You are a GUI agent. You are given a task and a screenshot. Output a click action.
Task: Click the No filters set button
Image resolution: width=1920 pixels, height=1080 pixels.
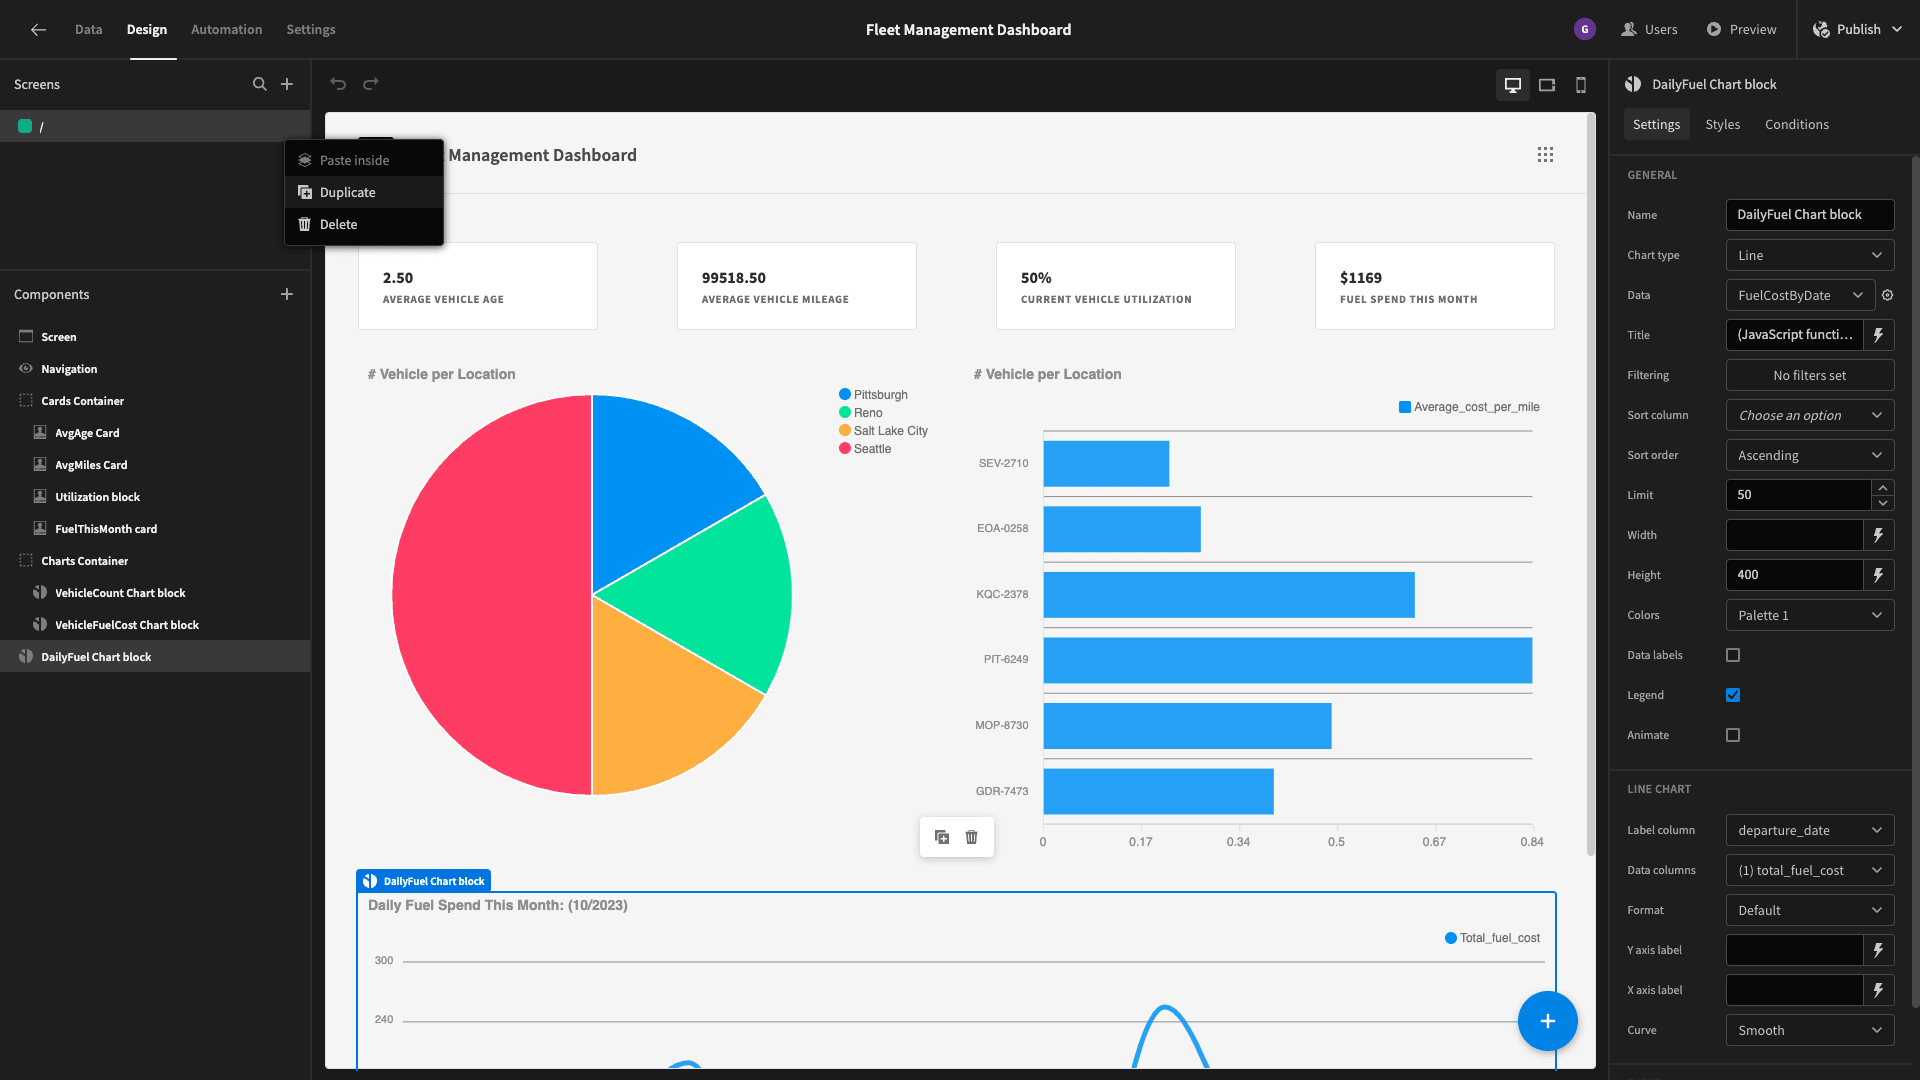pos(1810,375)
